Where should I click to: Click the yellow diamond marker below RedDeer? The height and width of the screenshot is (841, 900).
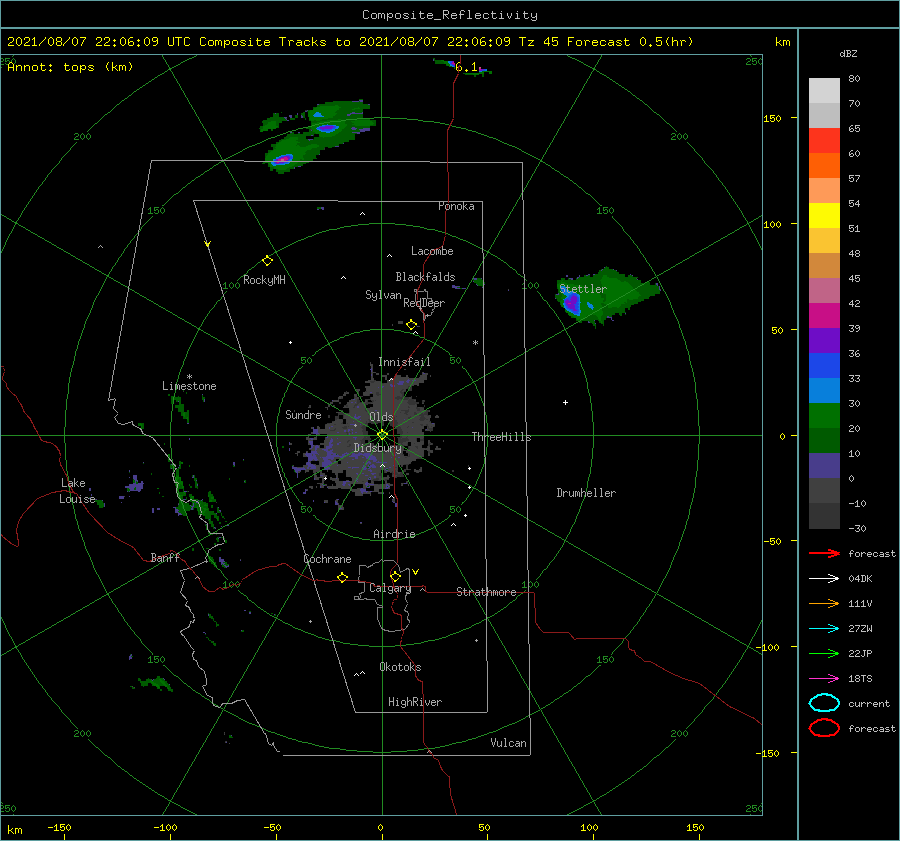411,325
